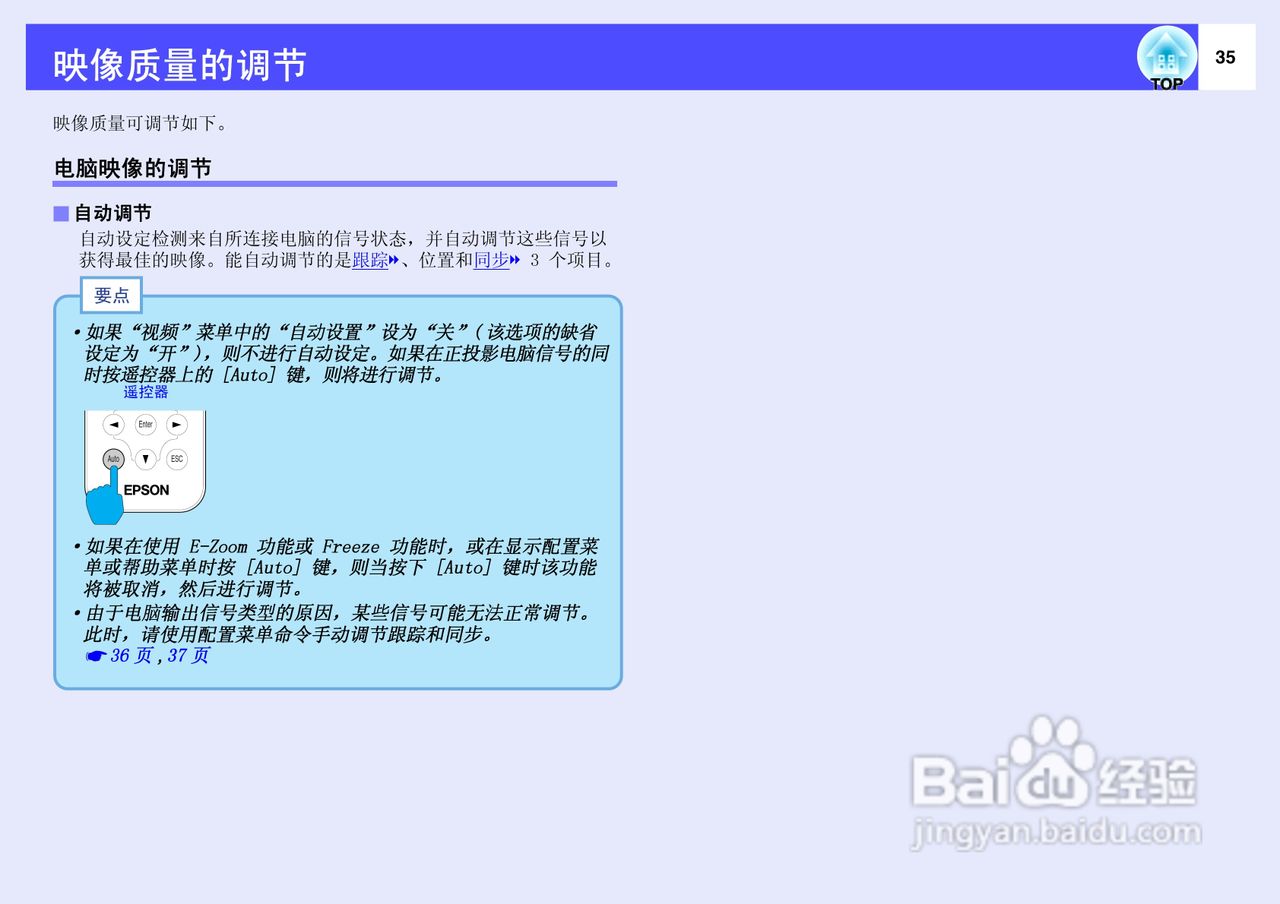Click the Enter button on the remote illustration

146,425
